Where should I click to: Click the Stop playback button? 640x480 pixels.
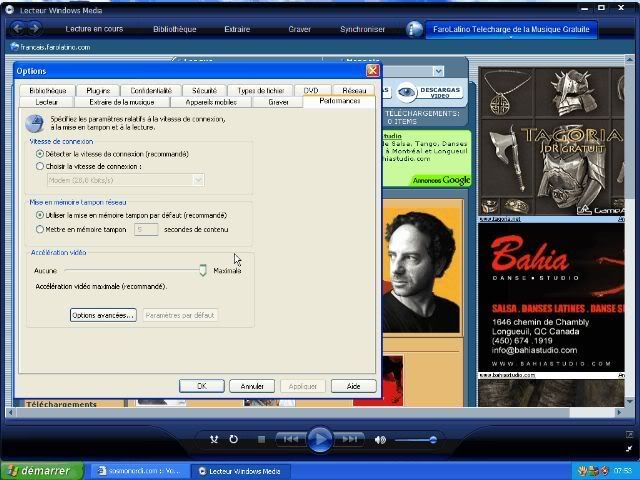click(x=262, y=440)
